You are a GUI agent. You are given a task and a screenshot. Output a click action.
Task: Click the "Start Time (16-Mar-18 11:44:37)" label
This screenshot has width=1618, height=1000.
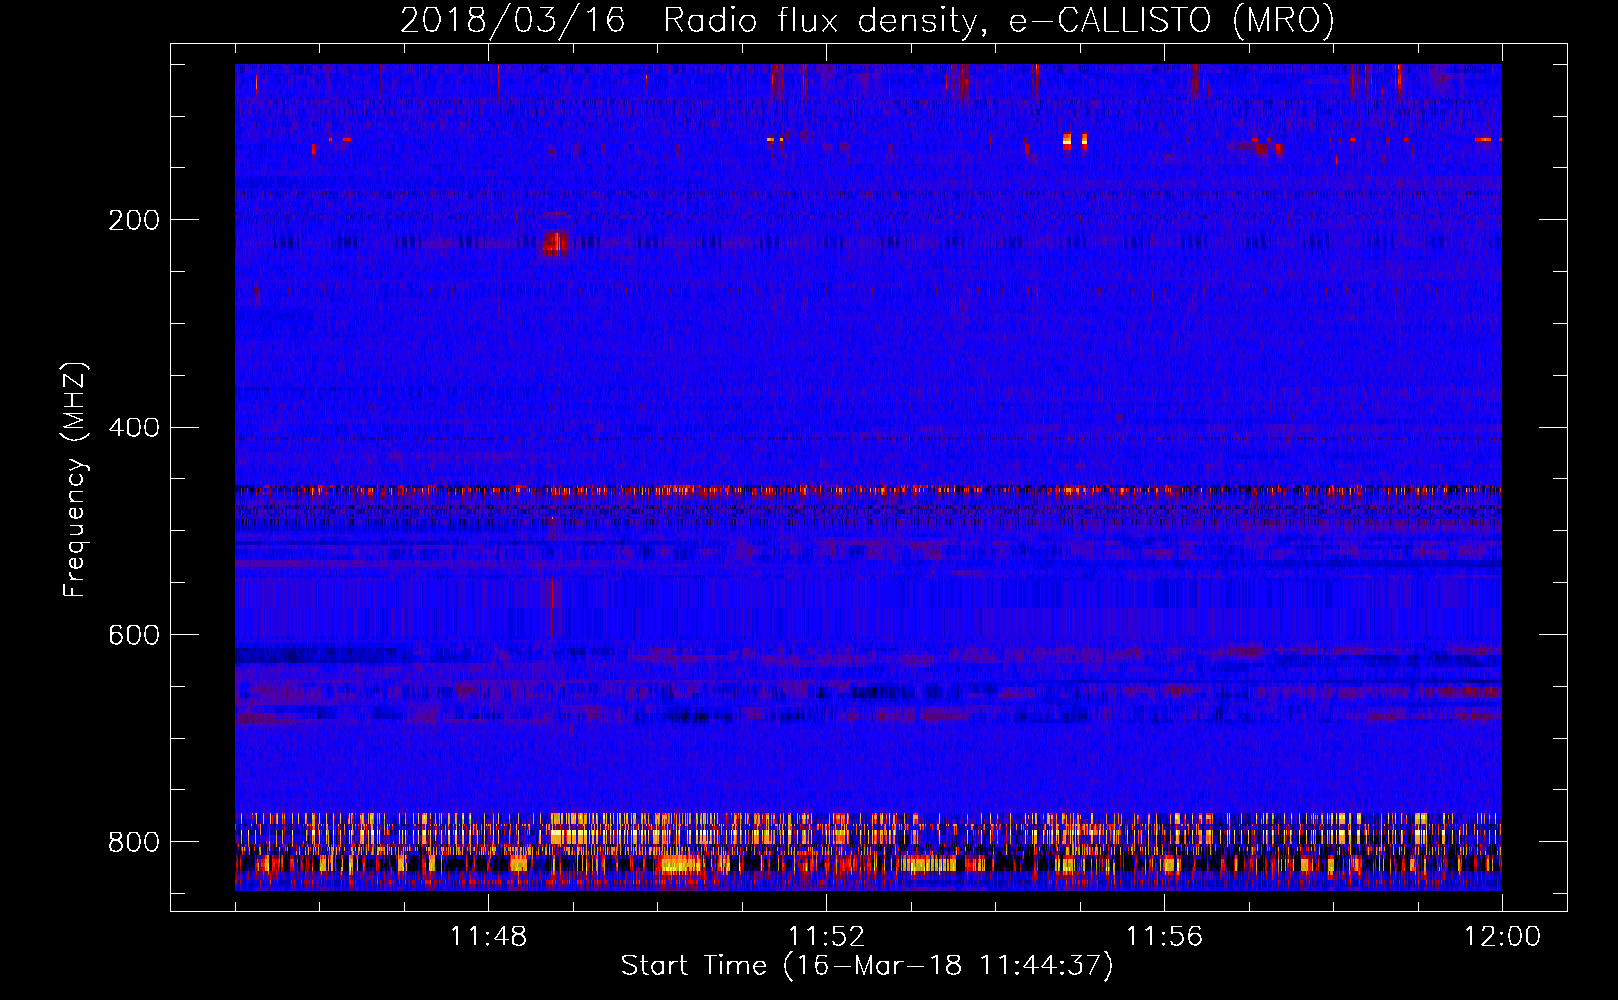pos(867,966)
